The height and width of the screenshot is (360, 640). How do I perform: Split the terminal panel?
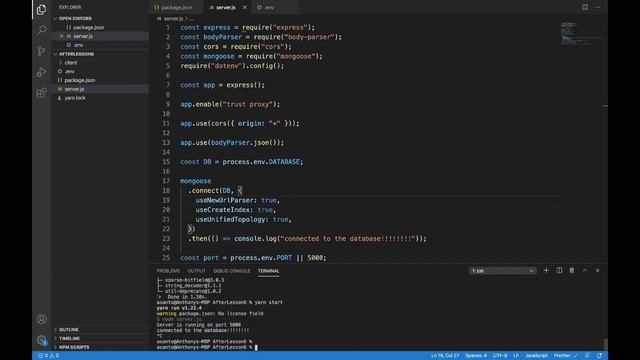click(559, 270)
